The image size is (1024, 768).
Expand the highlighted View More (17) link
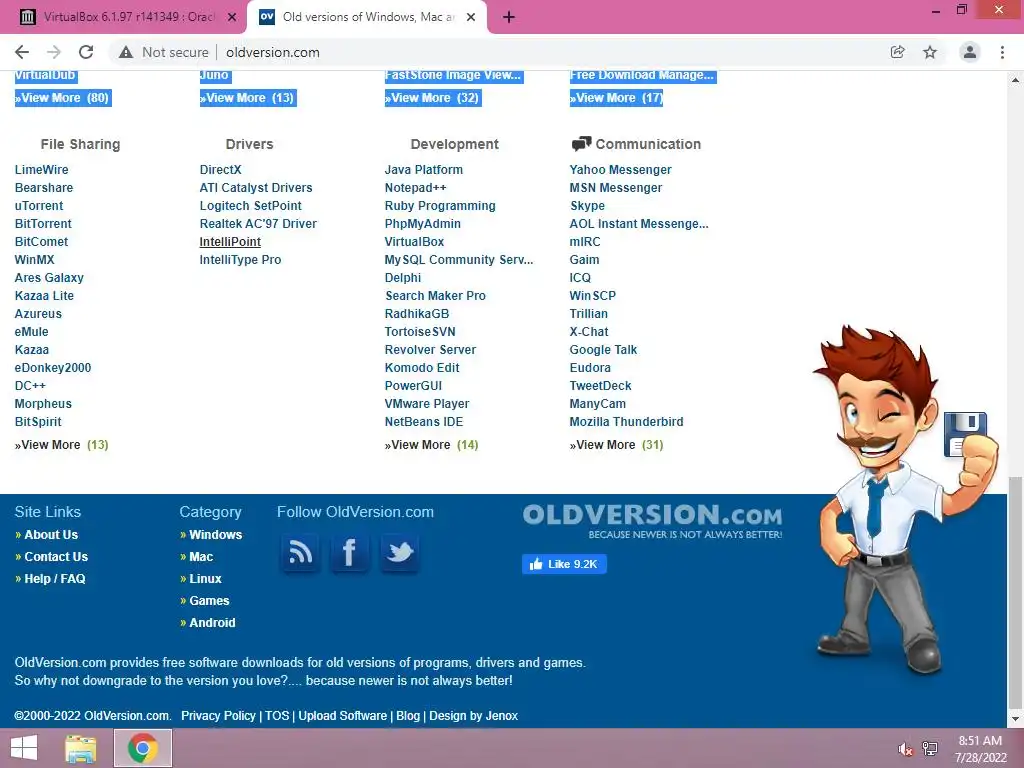pyautogui.click(x=616, y=98)
